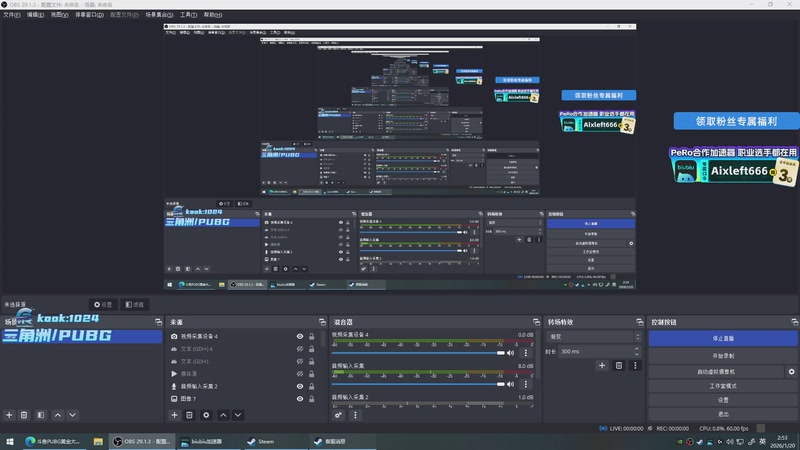Open 设置 in controls panel
The image size is (800, 450).
coord(723,400)
